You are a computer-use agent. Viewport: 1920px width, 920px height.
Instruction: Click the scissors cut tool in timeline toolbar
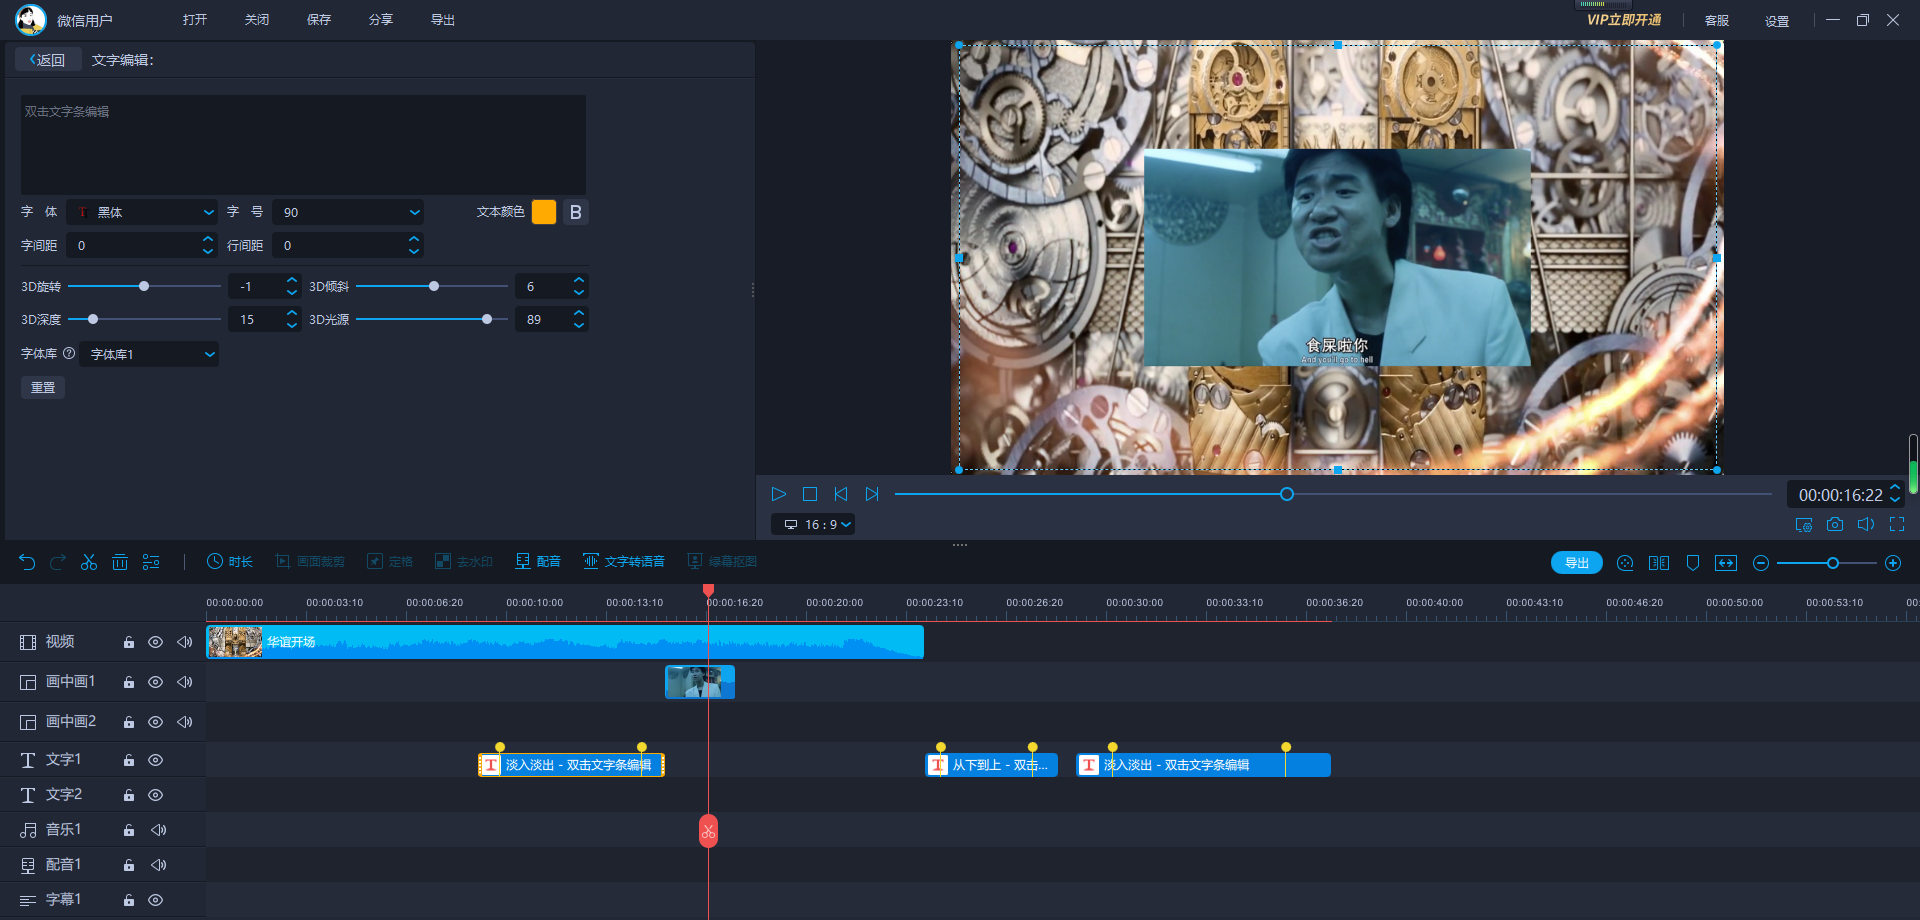(89, 562)
